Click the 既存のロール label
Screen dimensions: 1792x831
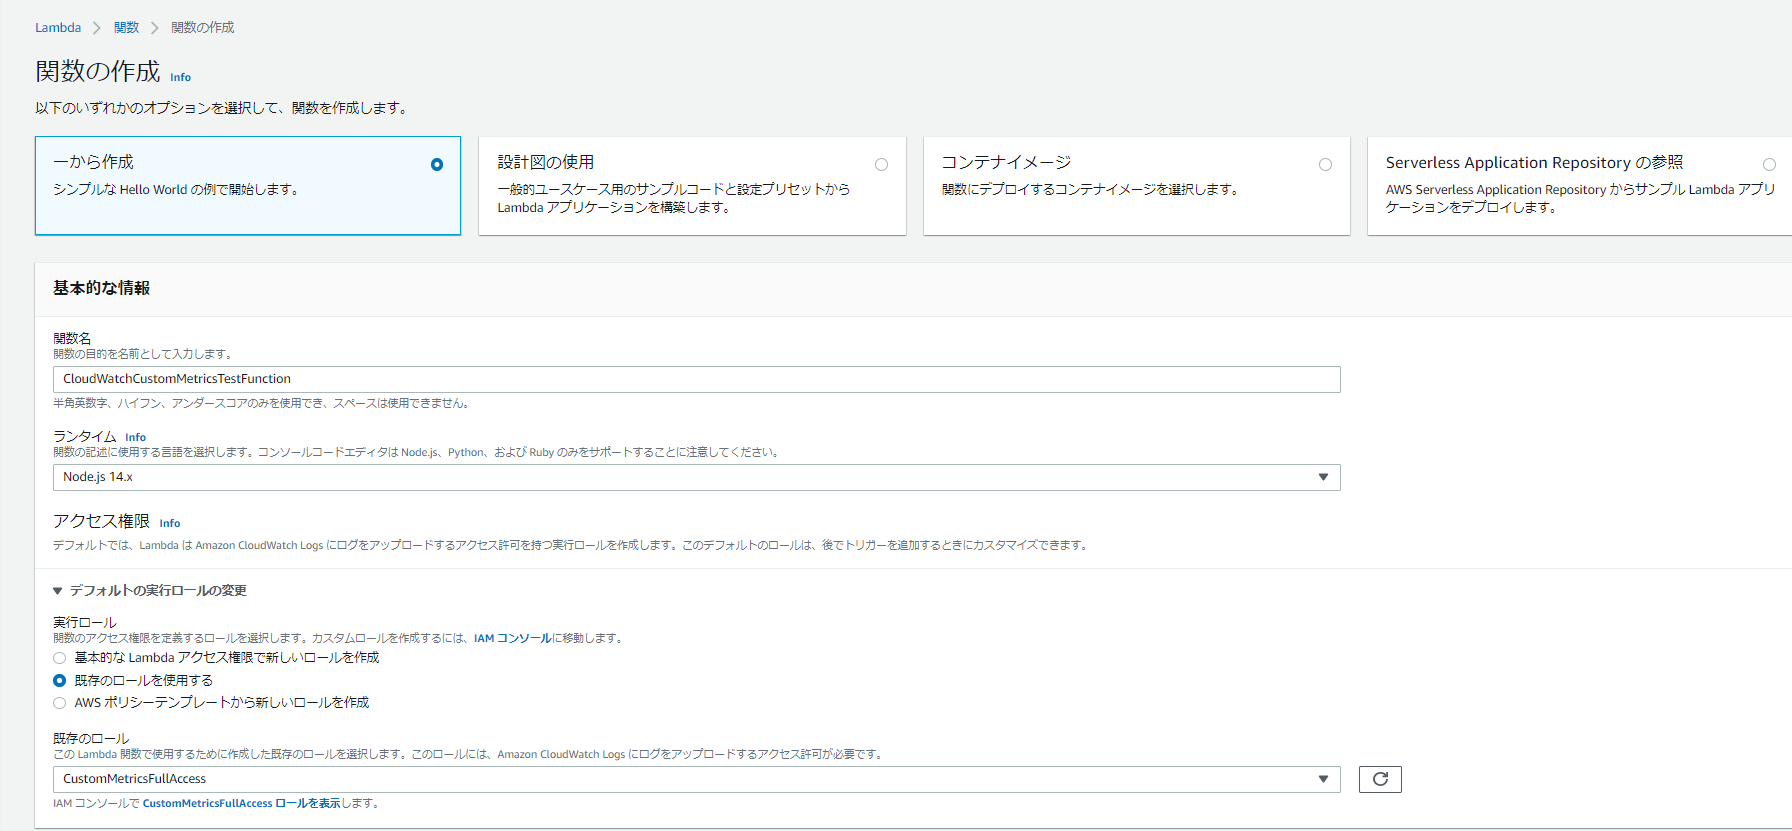pyautogui.click(x=91, y=738)
